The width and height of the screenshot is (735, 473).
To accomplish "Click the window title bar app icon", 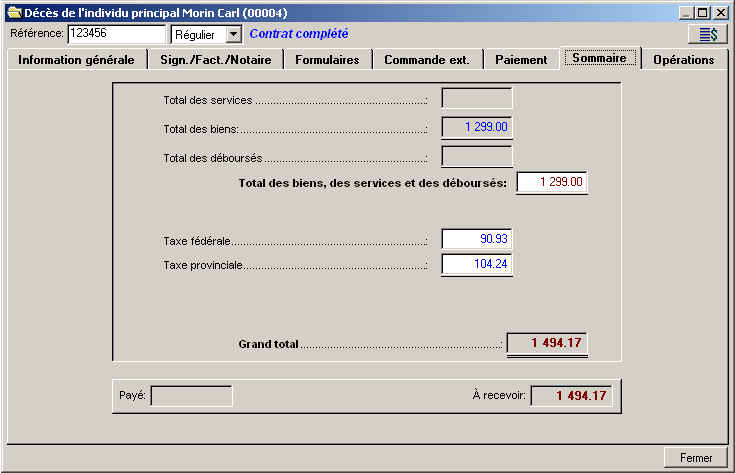I will [13, 12].
